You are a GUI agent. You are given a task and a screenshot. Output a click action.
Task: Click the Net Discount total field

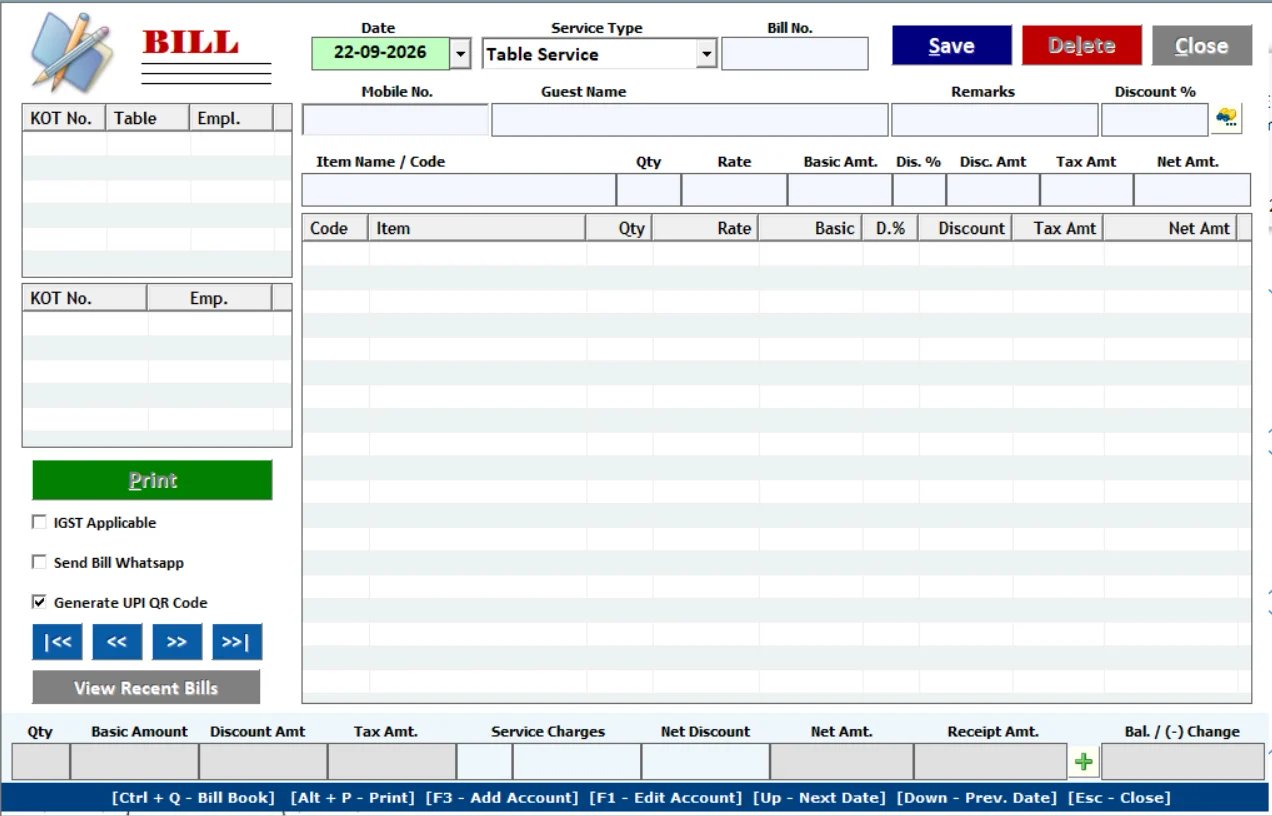tap(705, 762)
